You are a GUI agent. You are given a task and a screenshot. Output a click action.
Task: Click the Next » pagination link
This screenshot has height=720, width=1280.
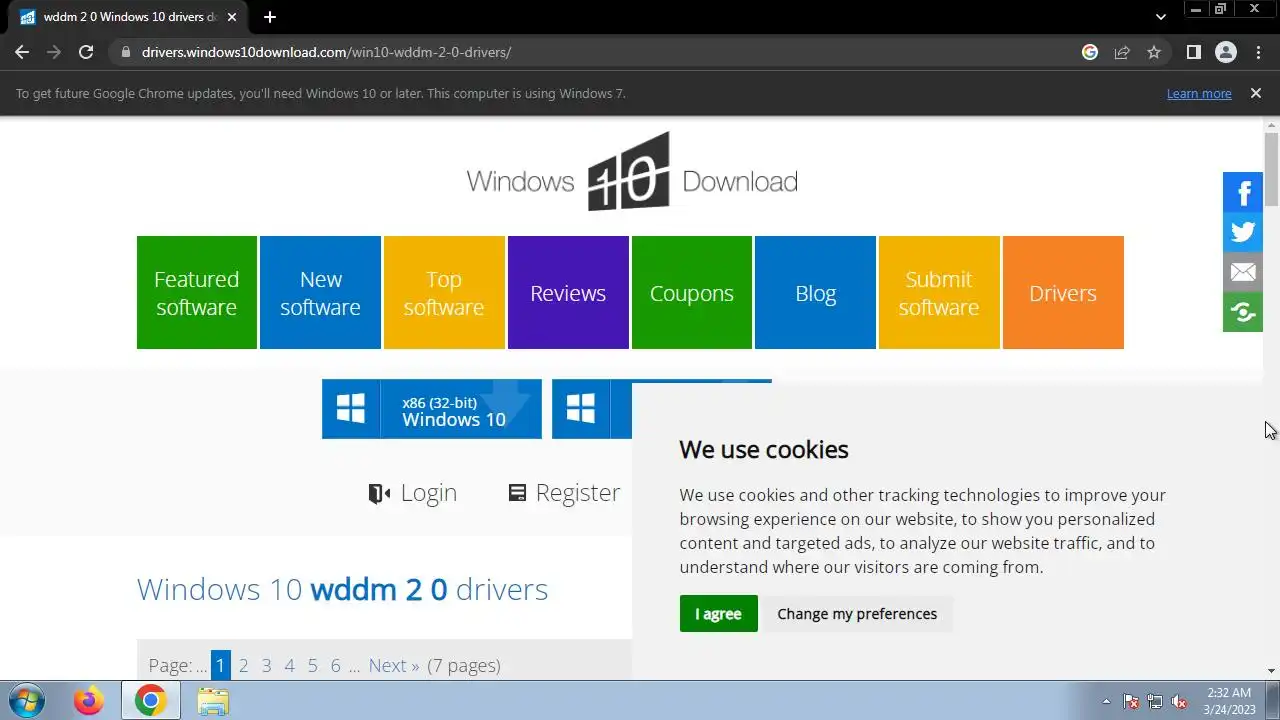point(394,666)
